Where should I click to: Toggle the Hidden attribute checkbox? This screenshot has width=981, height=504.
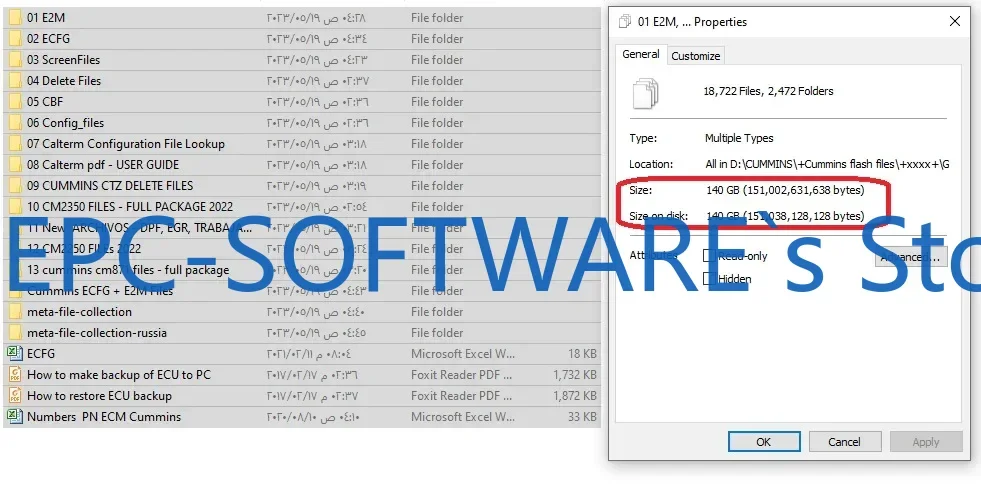(709, 279)
